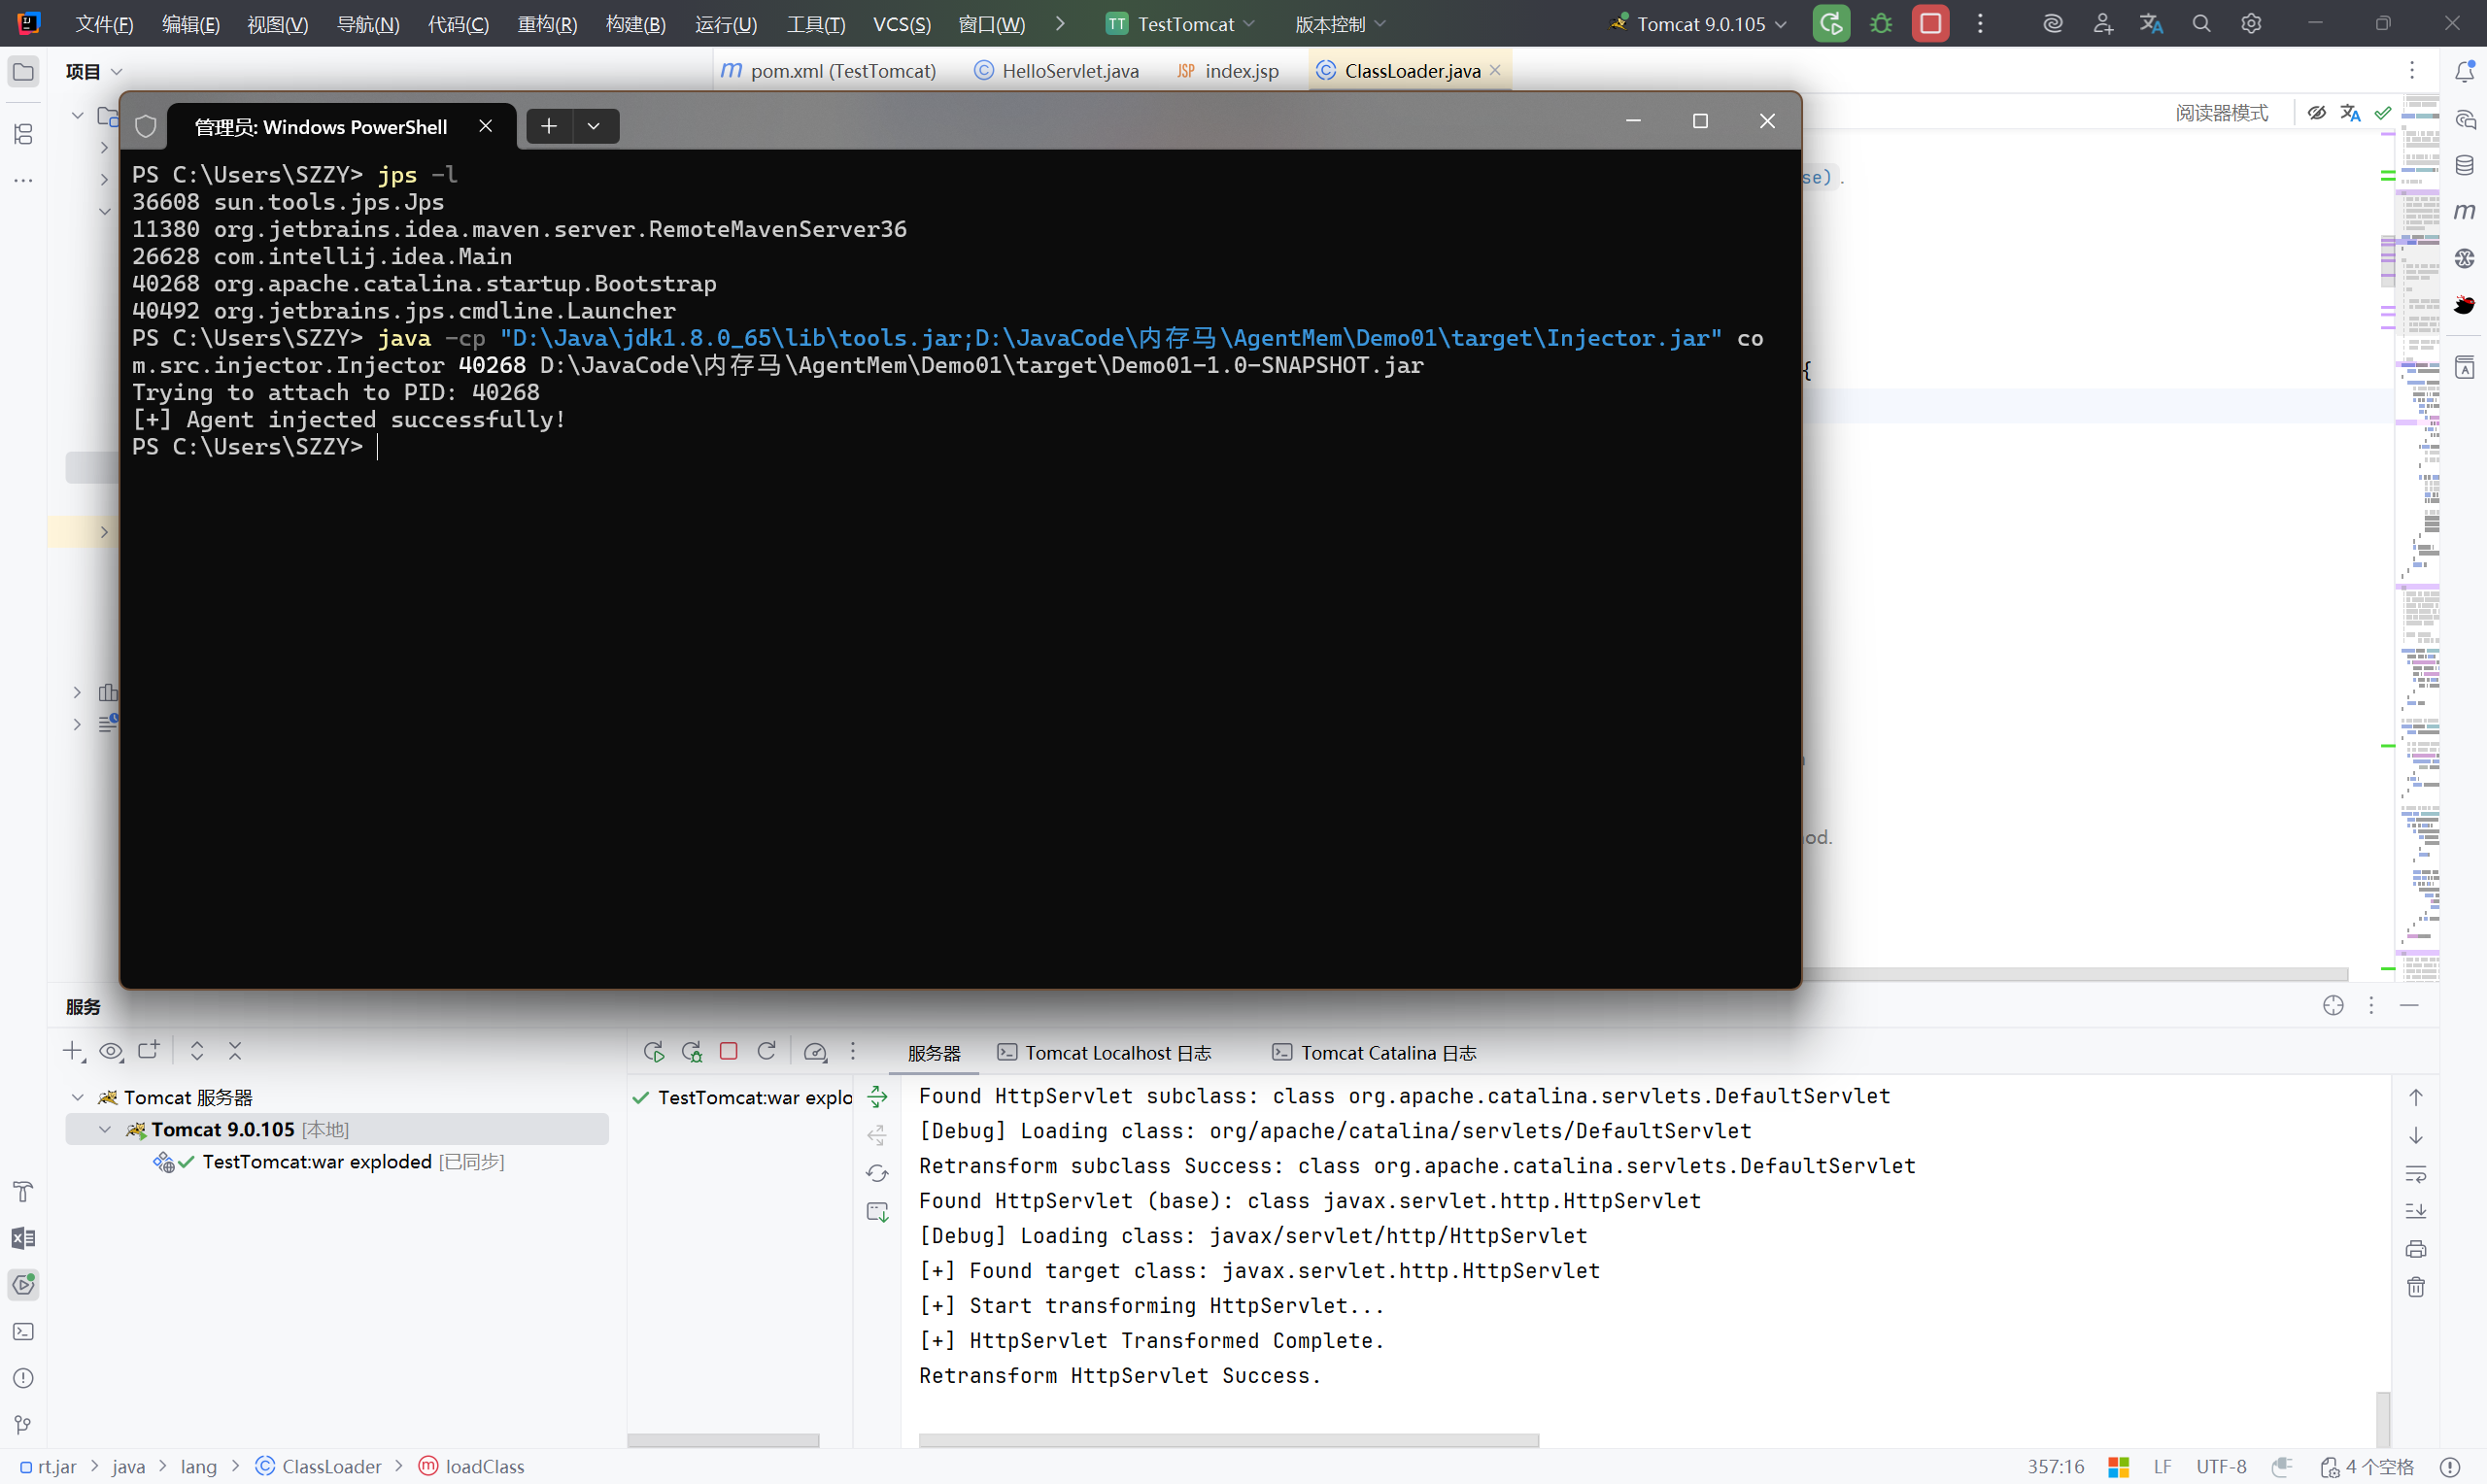Click the console horizontal scrollbar
The width and height of the screenshot is (2487, 1484).
1228,1440
